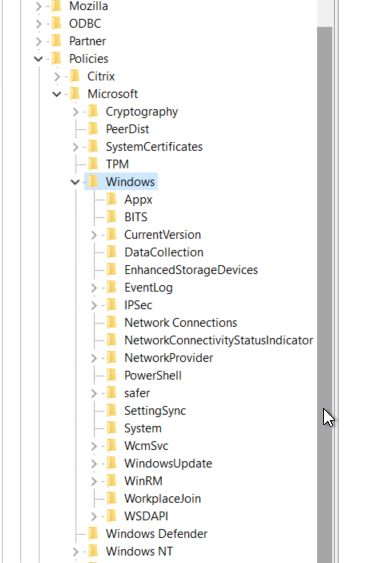Select the SettingSync registry key
The image size is (368, 563).
tap(155, 410)
